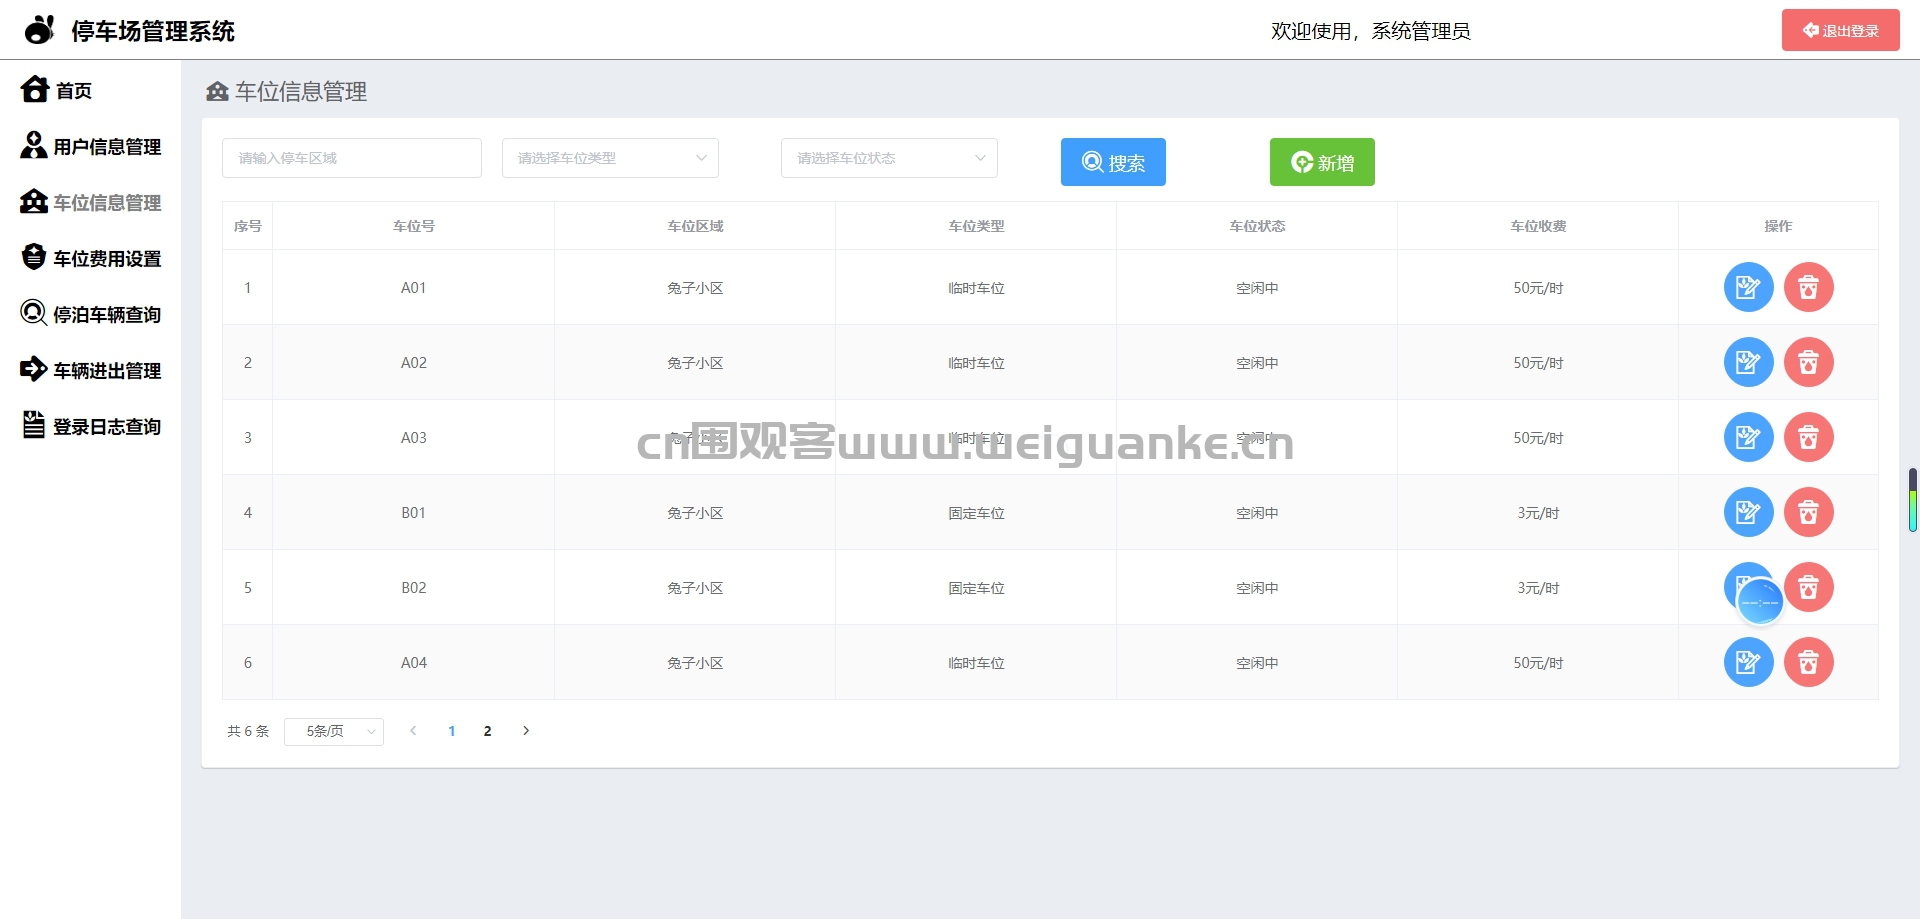The height and width of the screenshot is (919, 1920).
Task: Click 固定车位 in row B01
Action: click(976, 513)
